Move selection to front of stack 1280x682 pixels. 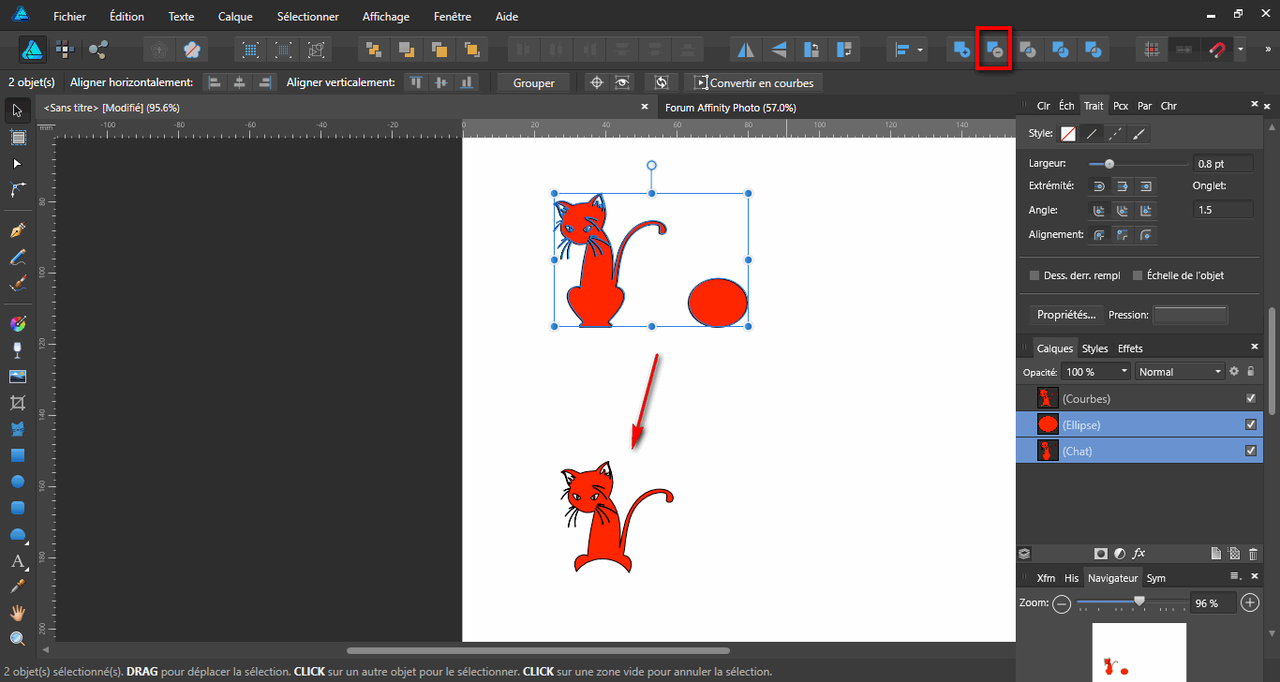pyautogui.click(x=471, y=49)
